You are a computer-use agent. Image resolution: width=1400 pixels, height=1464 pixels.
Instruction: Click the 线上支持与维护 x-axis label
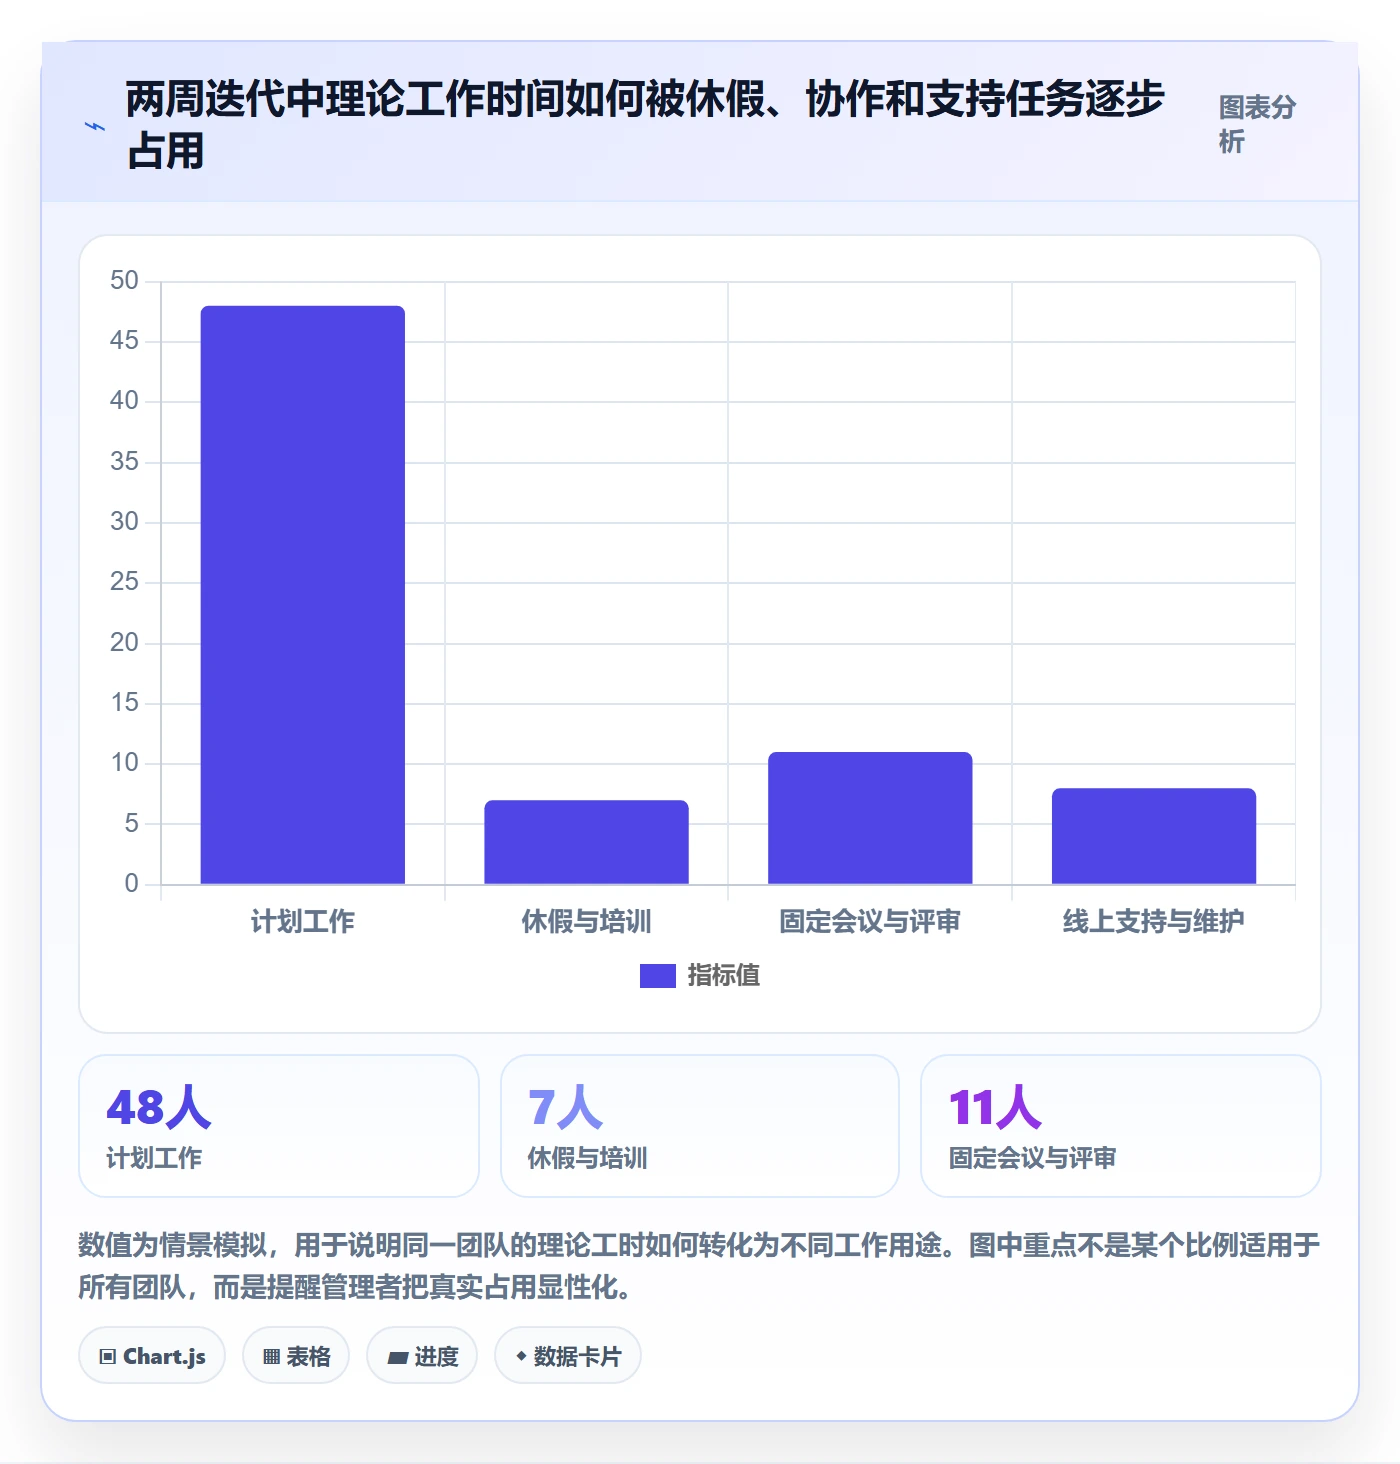tap(1154, 921)
